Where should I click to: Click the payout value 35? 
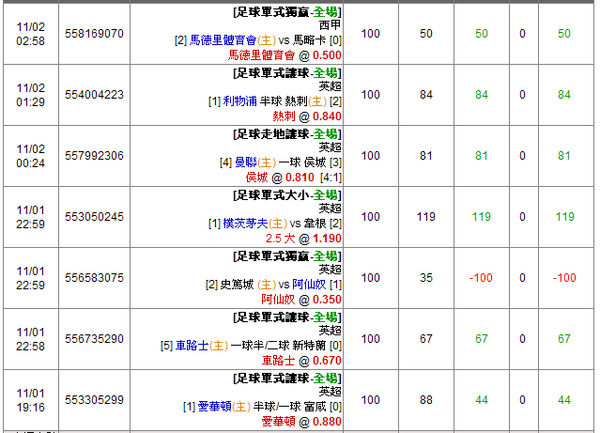click(426, 278)
